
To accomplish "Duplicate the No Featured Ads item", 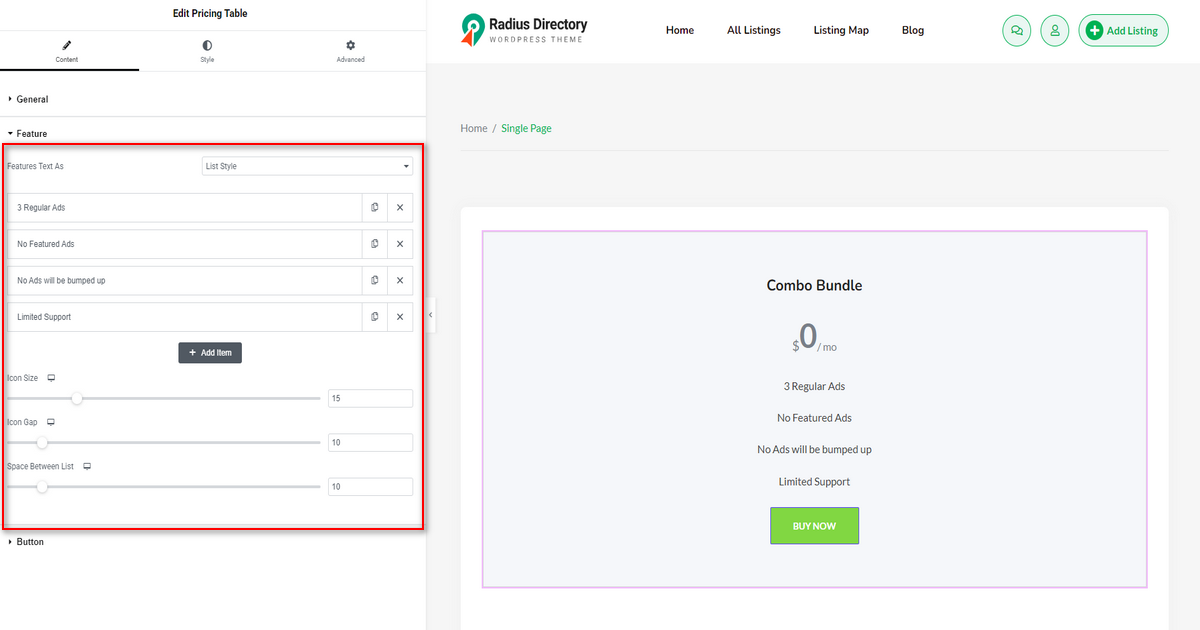I will 375,244.
